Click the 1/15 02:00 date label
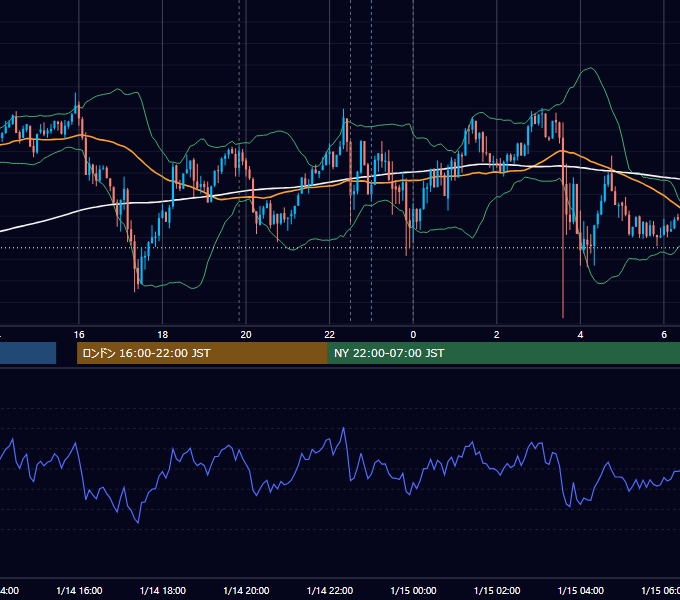This screenshot has height=600, width=680. pyautogui.click(x=497, y=590)
